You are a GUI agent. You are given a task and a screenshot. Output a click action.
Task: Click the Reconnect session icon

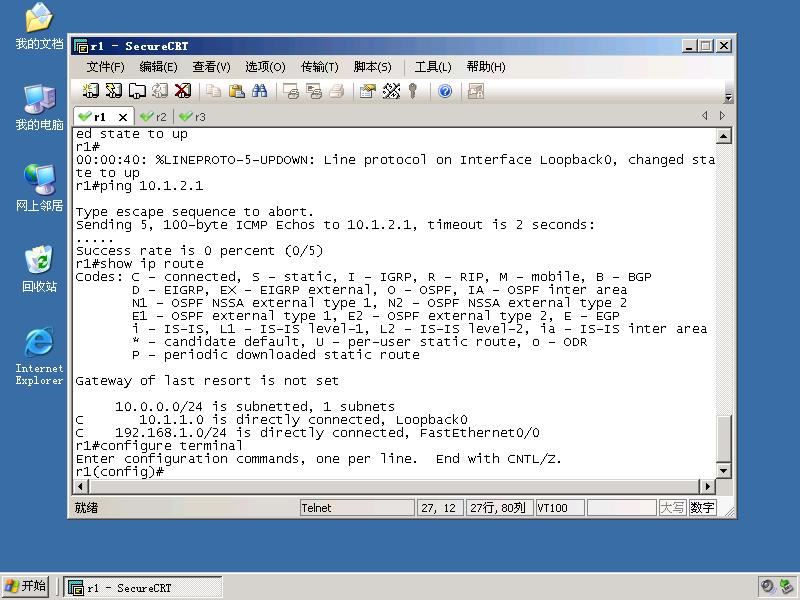tap(160, 91)
